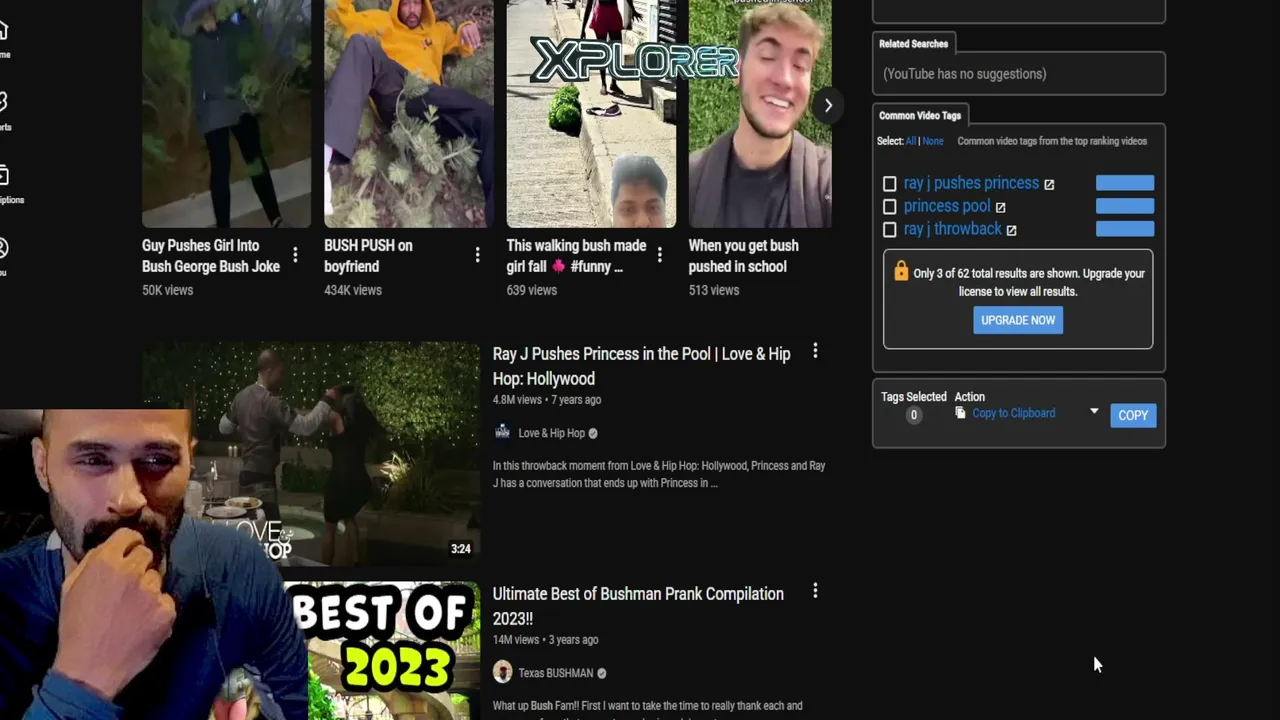1280x720 pixels.
Task: Select All common video tags
Action: click(910, 141)
